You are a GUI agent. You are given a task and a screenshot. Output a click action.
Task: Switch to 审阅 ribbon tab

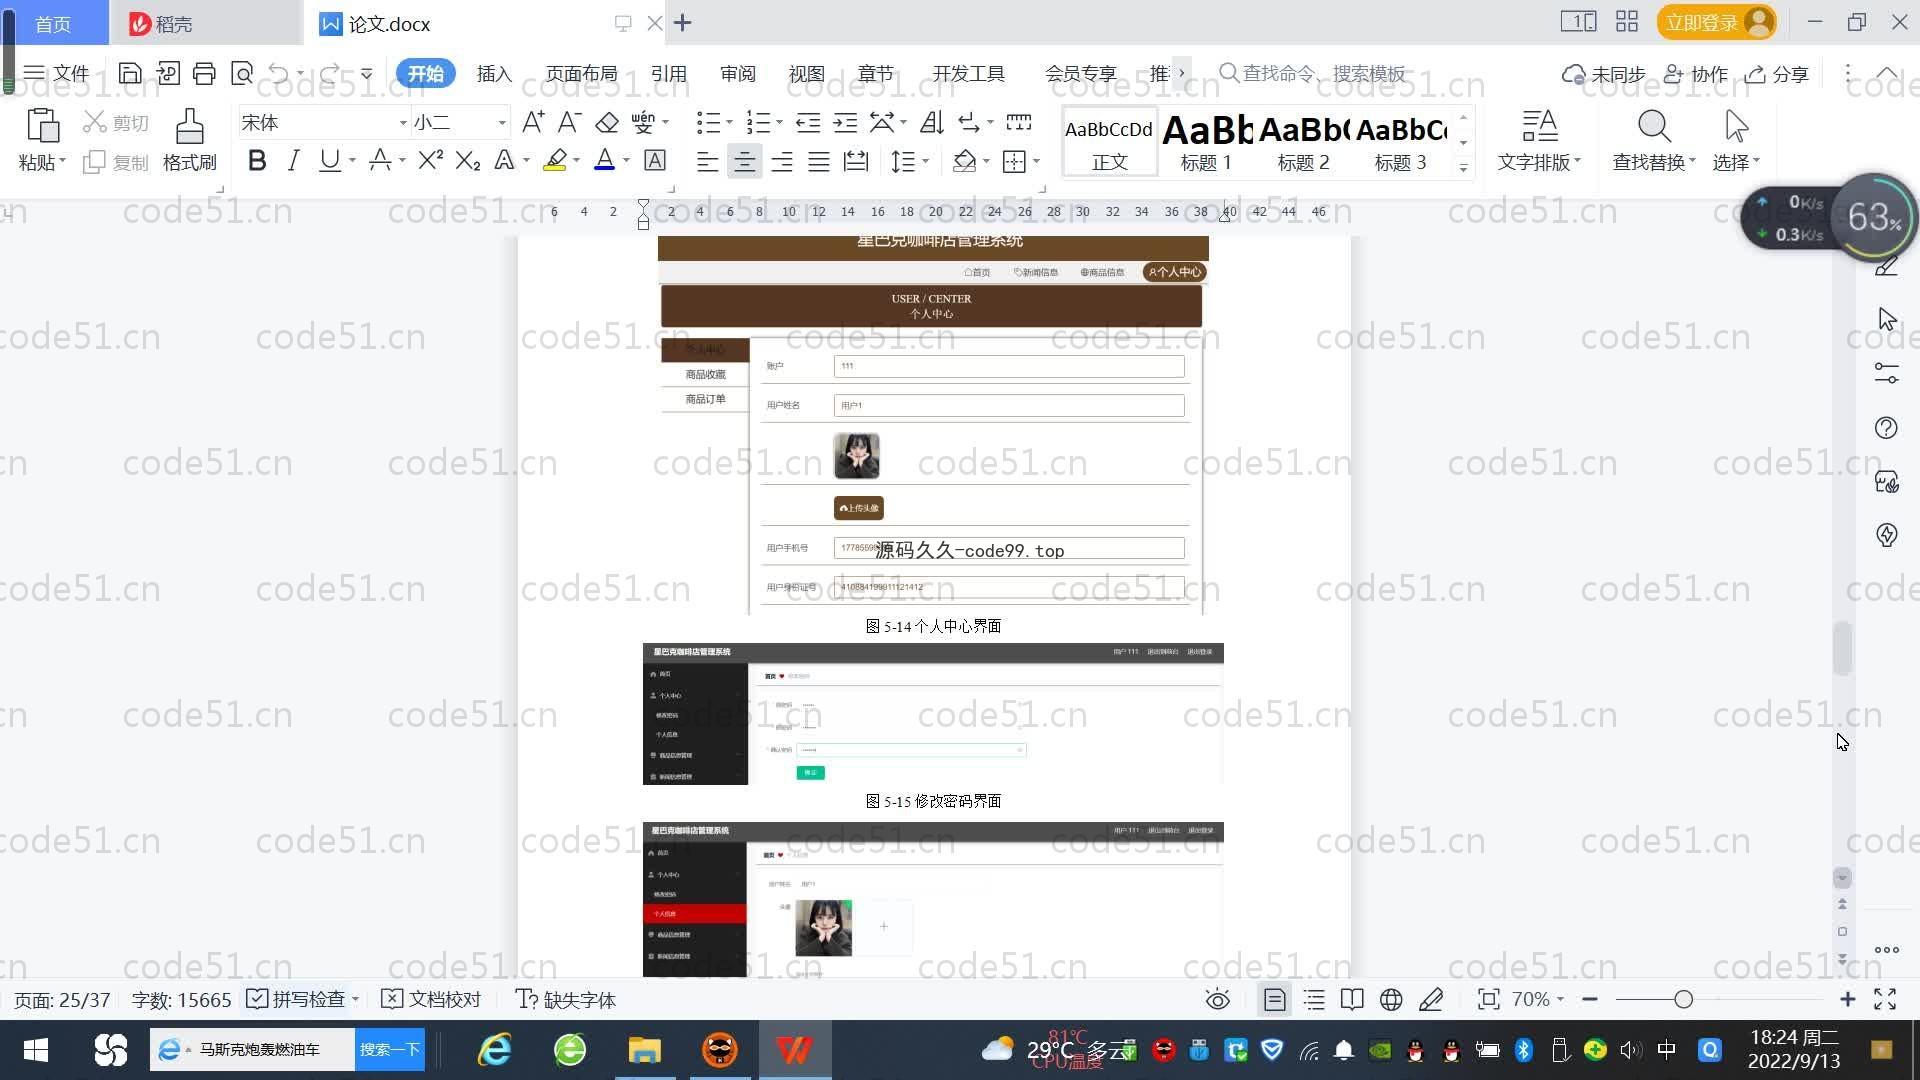pyautogui.click(x=737, y=73)
